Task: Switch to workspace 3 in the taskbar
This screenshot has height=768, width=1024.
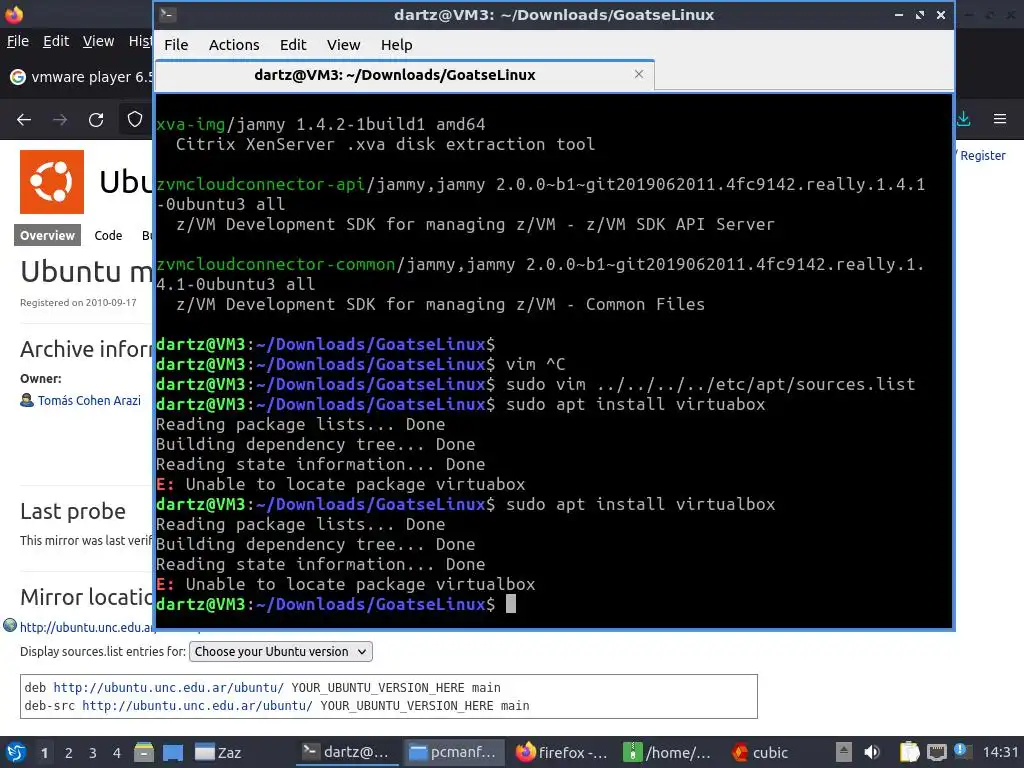Action: (93, 753)
